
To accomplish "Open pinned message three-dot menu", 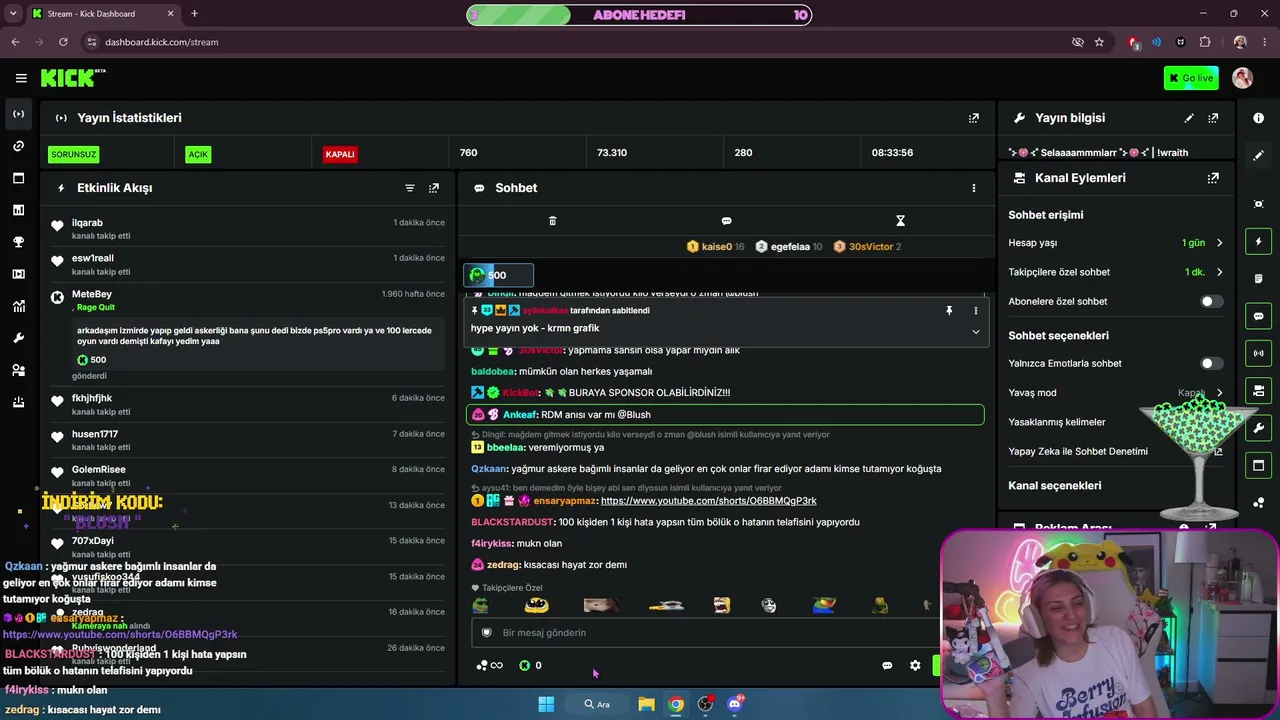I will [x=975, y=311].
